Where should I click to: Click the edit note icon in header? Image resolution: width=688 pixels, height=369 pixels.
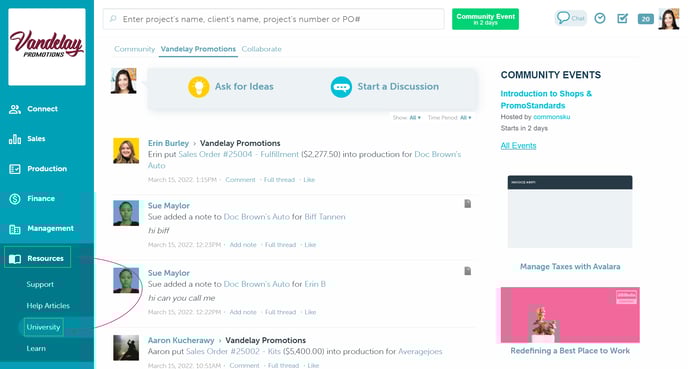click(622, 18)
